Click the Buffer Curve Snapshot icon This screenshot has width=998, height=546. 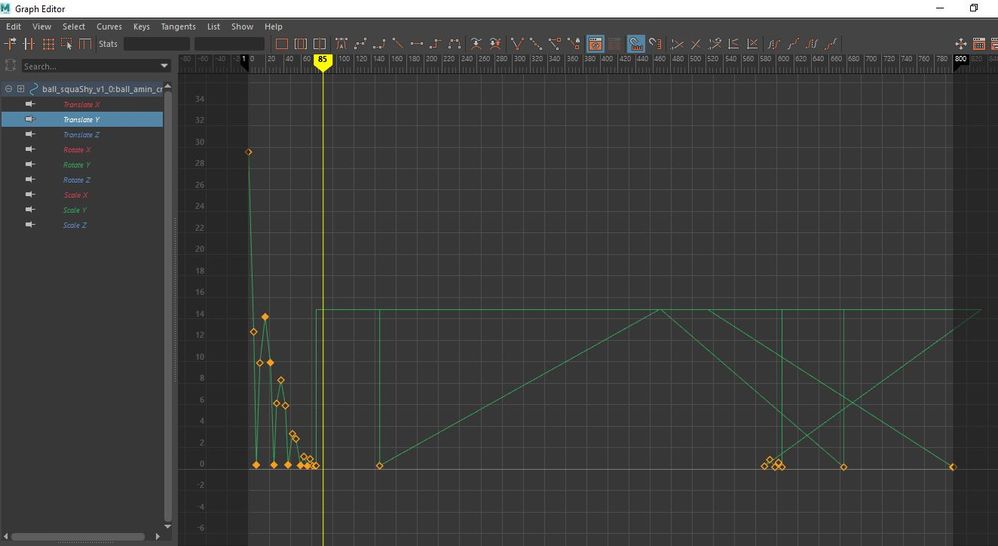[x=476, y=44]
